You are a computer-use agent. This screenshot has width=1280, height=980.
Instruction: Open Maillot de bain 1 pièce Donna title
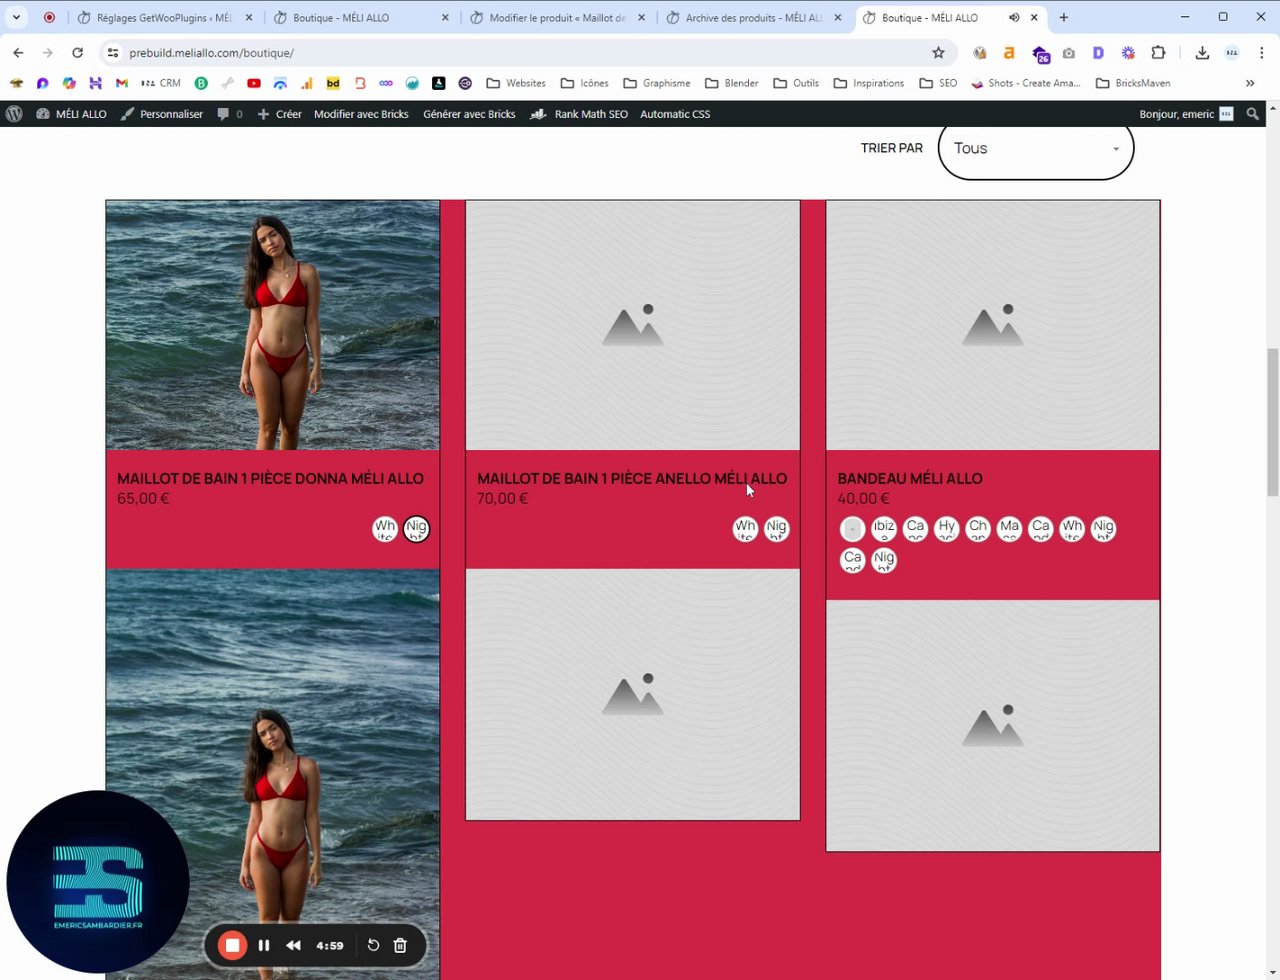pyautogui.click(x=270, y=479)
